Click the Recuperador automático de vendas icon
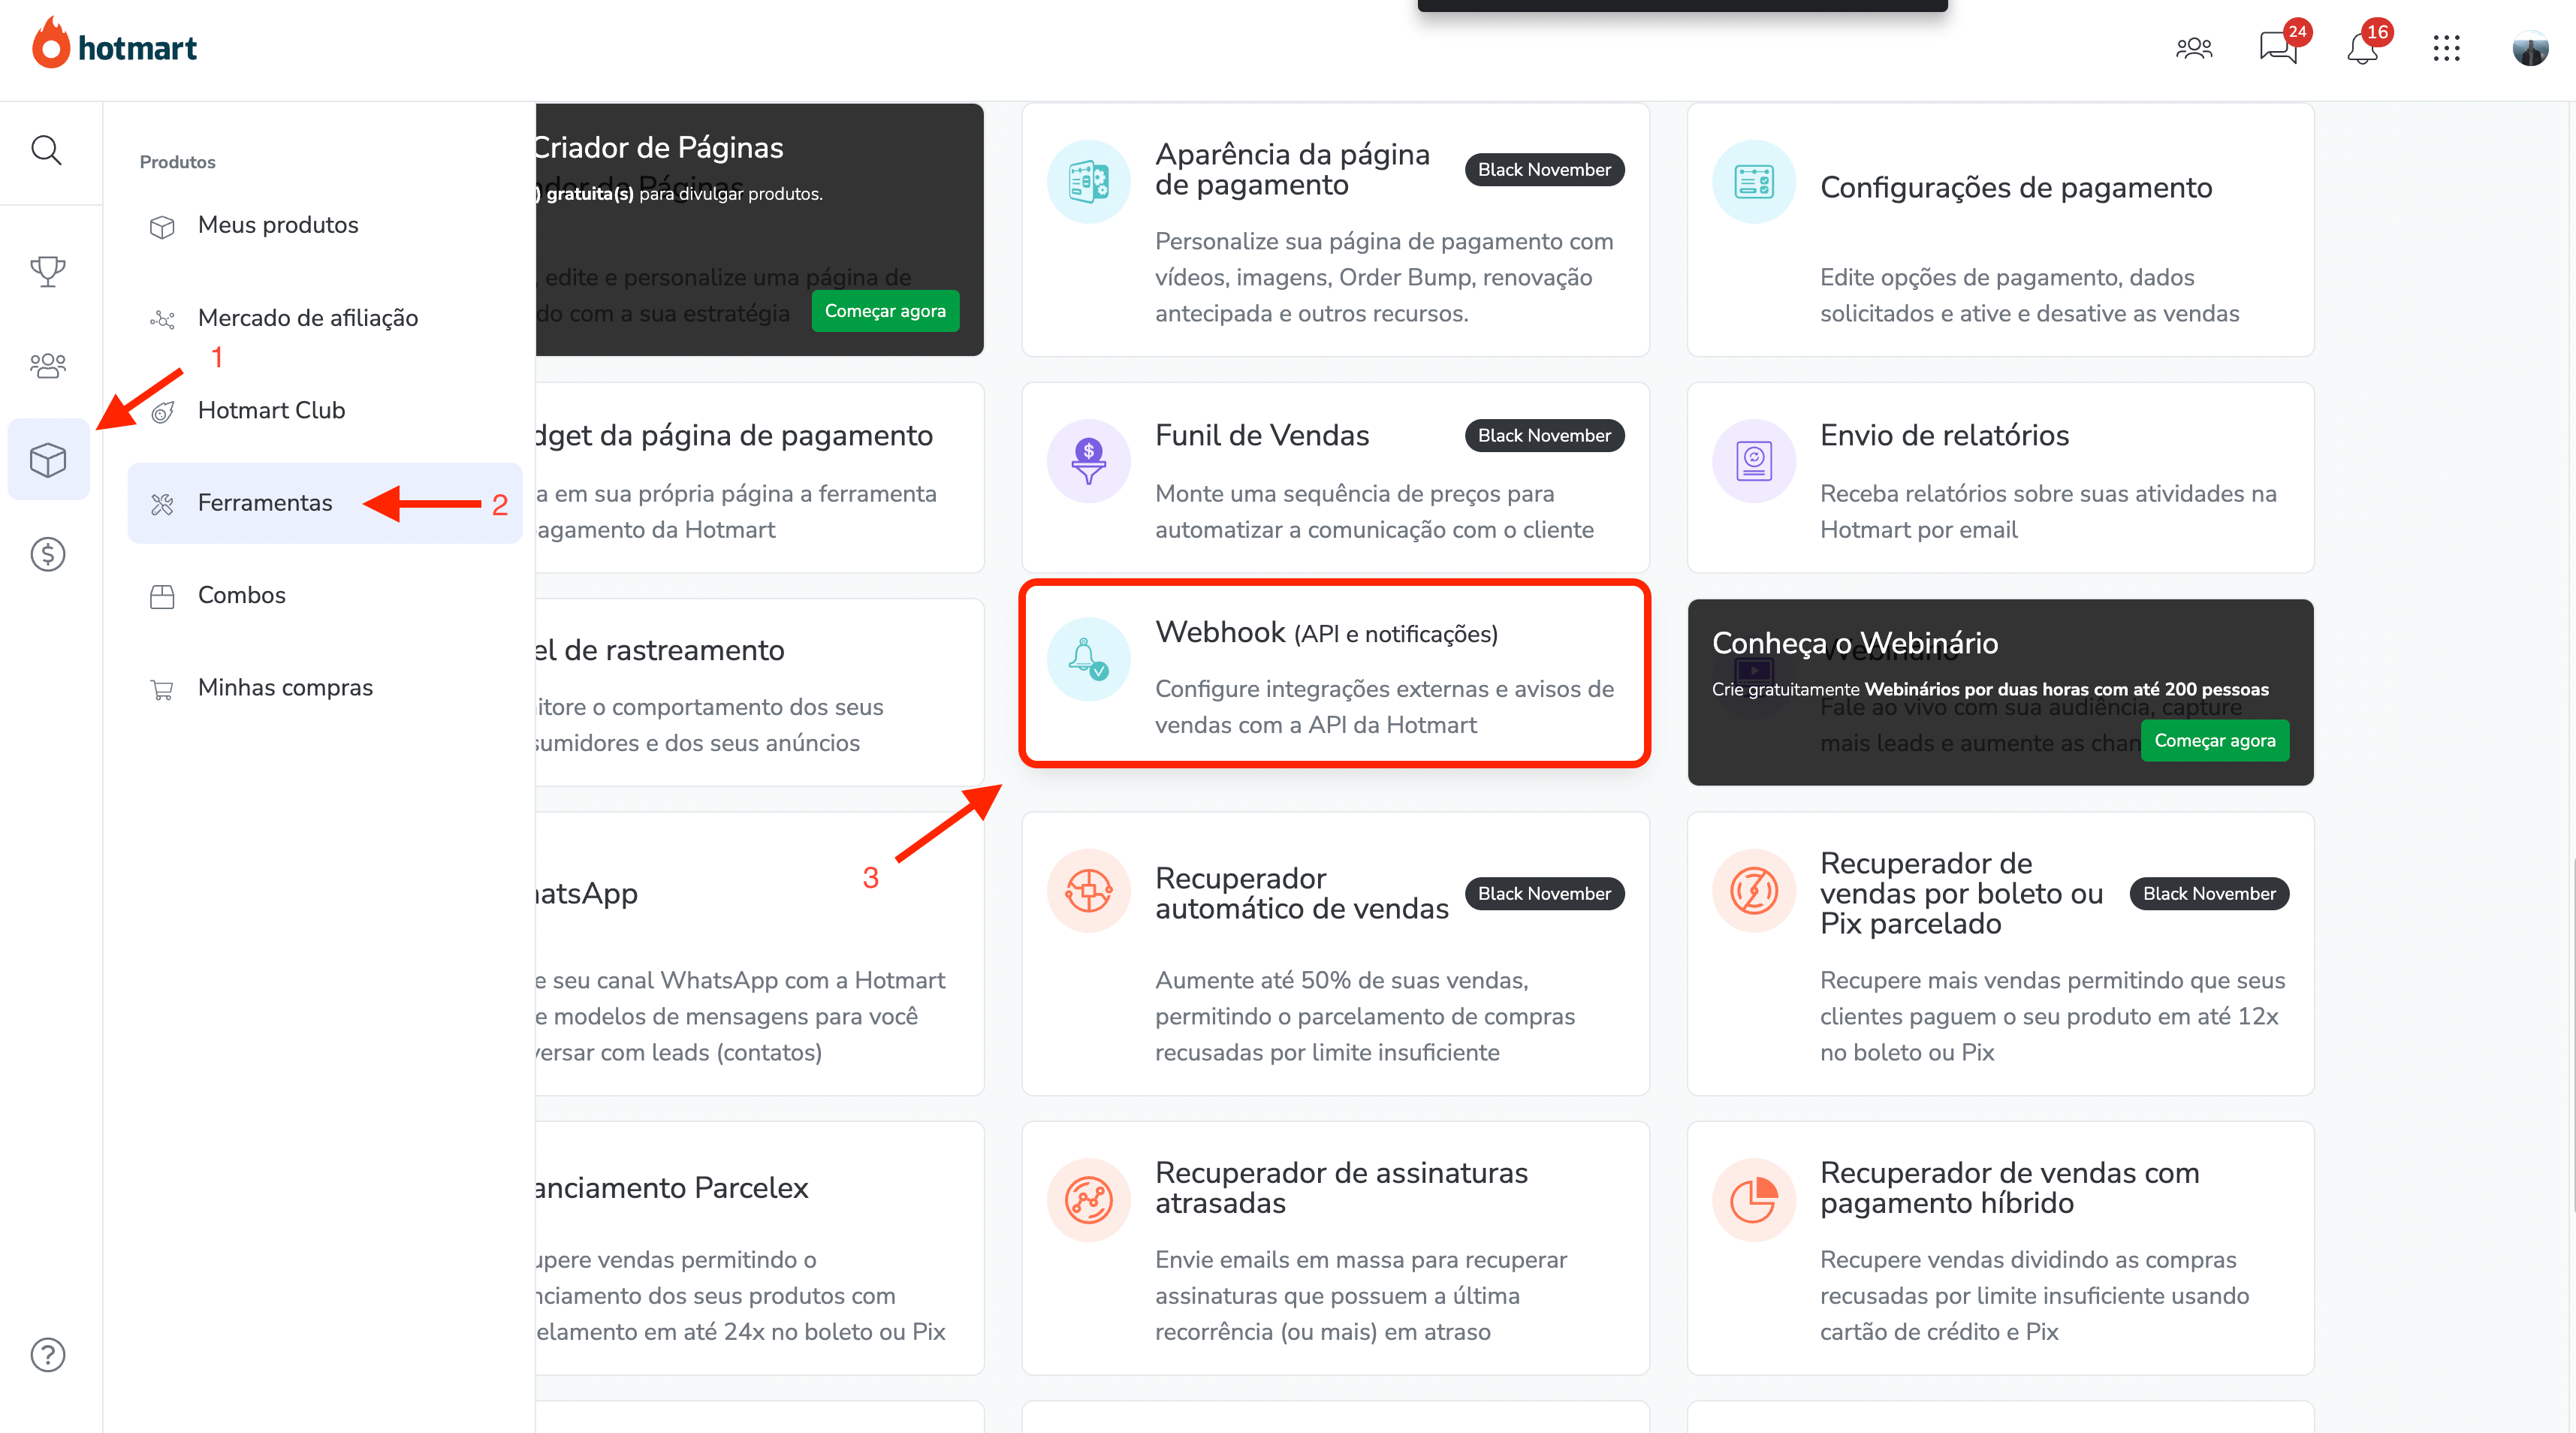 click(x=1088, y=891)
